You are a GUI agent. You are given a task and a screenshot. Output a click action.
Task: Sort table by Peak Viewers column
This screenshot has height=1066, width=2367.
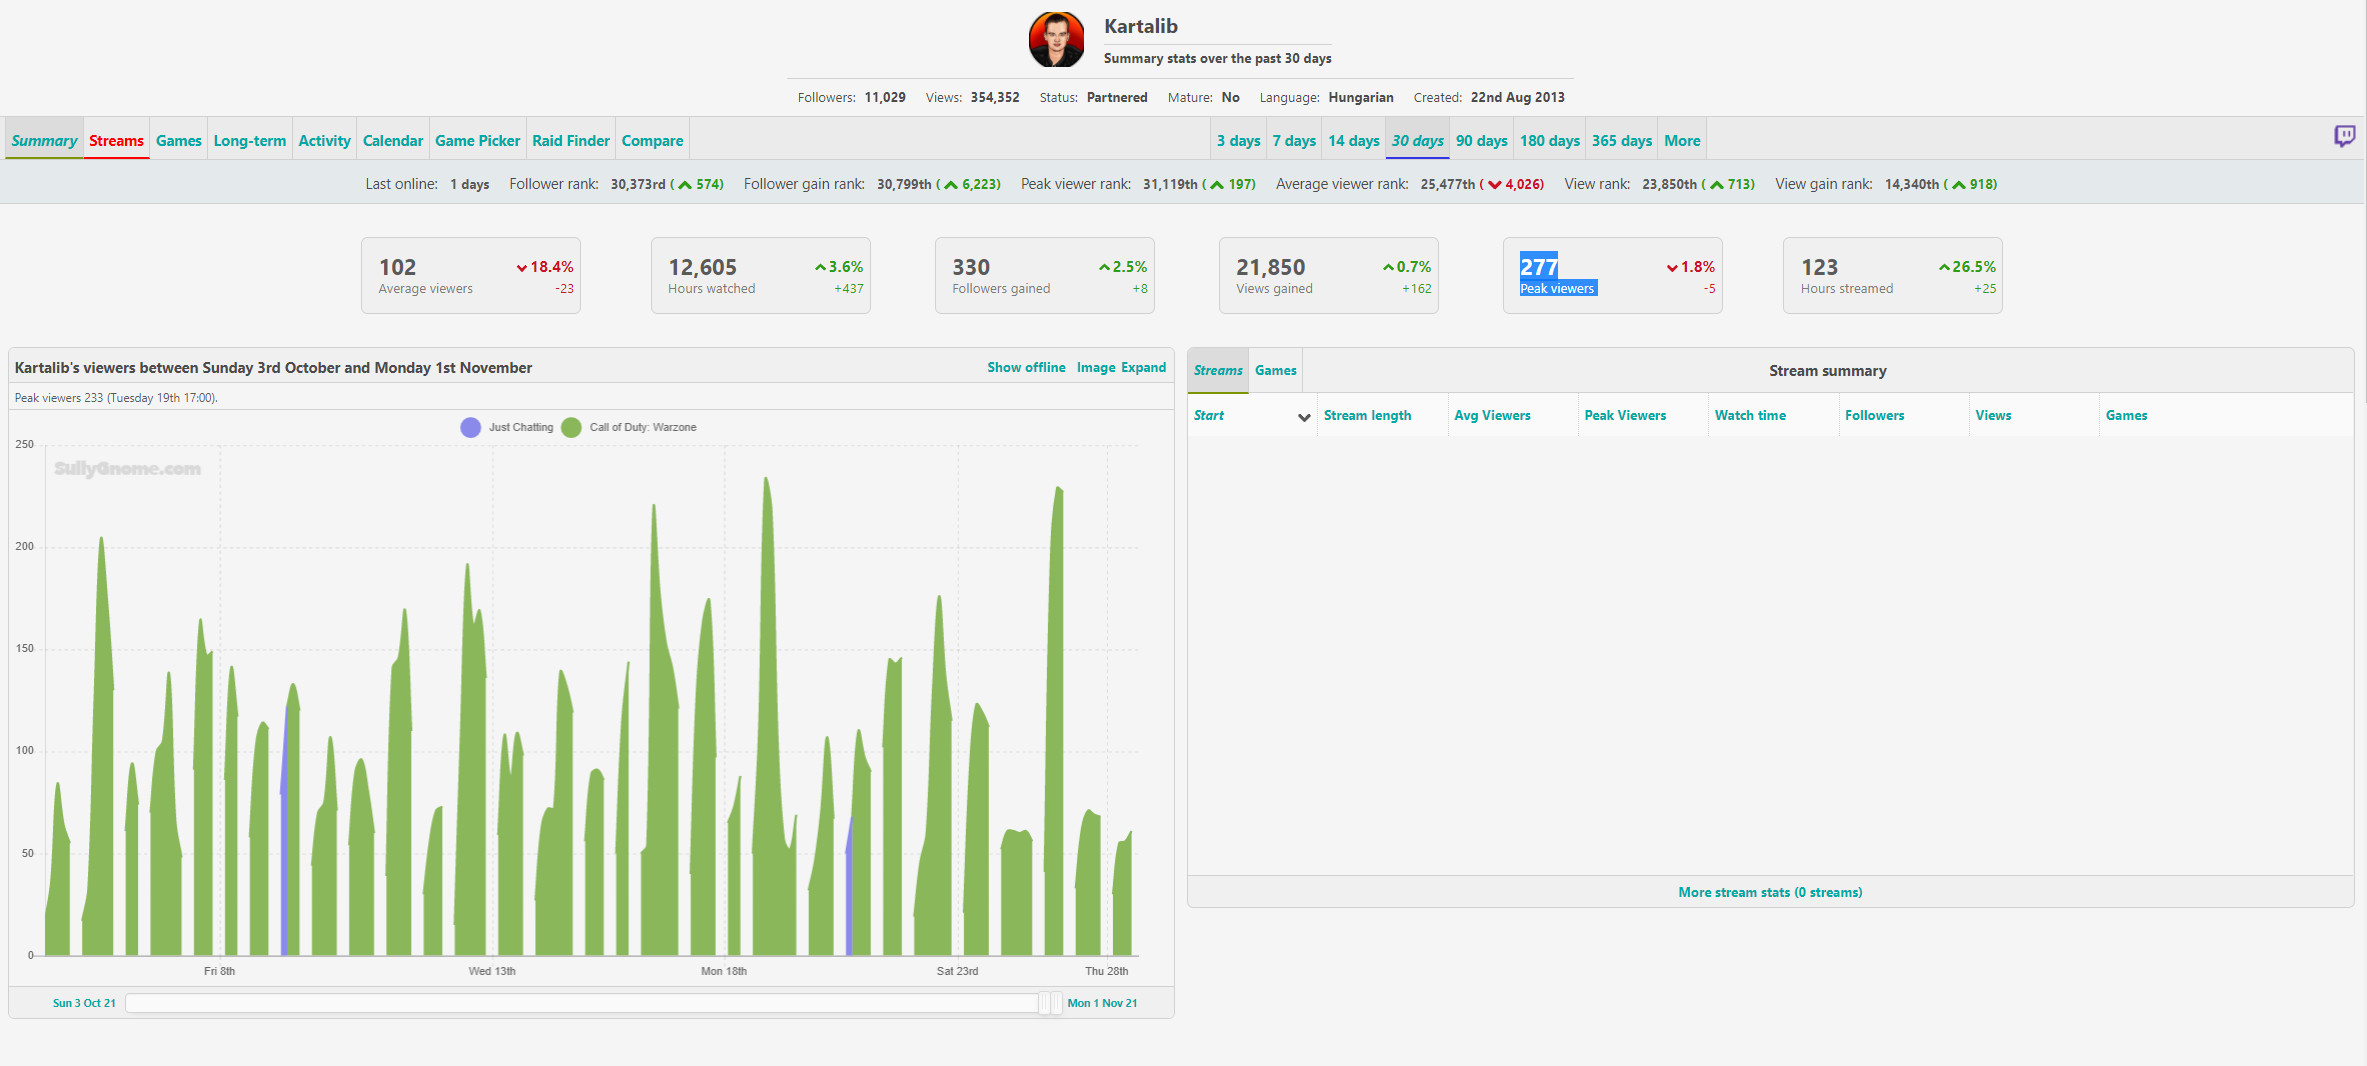pos(1625,416)
